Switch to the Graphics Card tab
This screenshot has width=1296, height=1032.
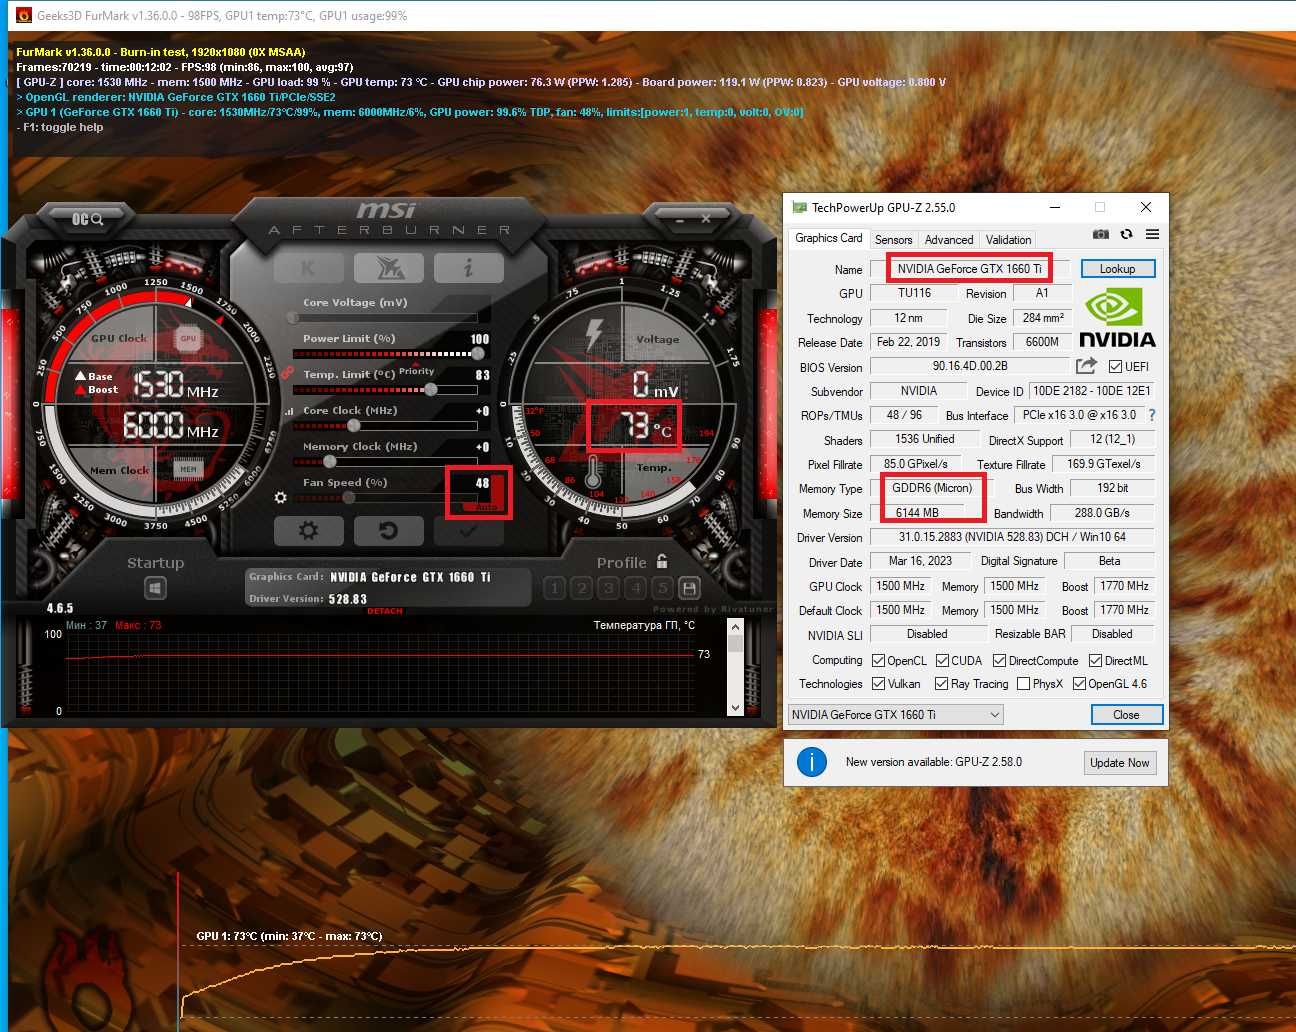point(828,238)
